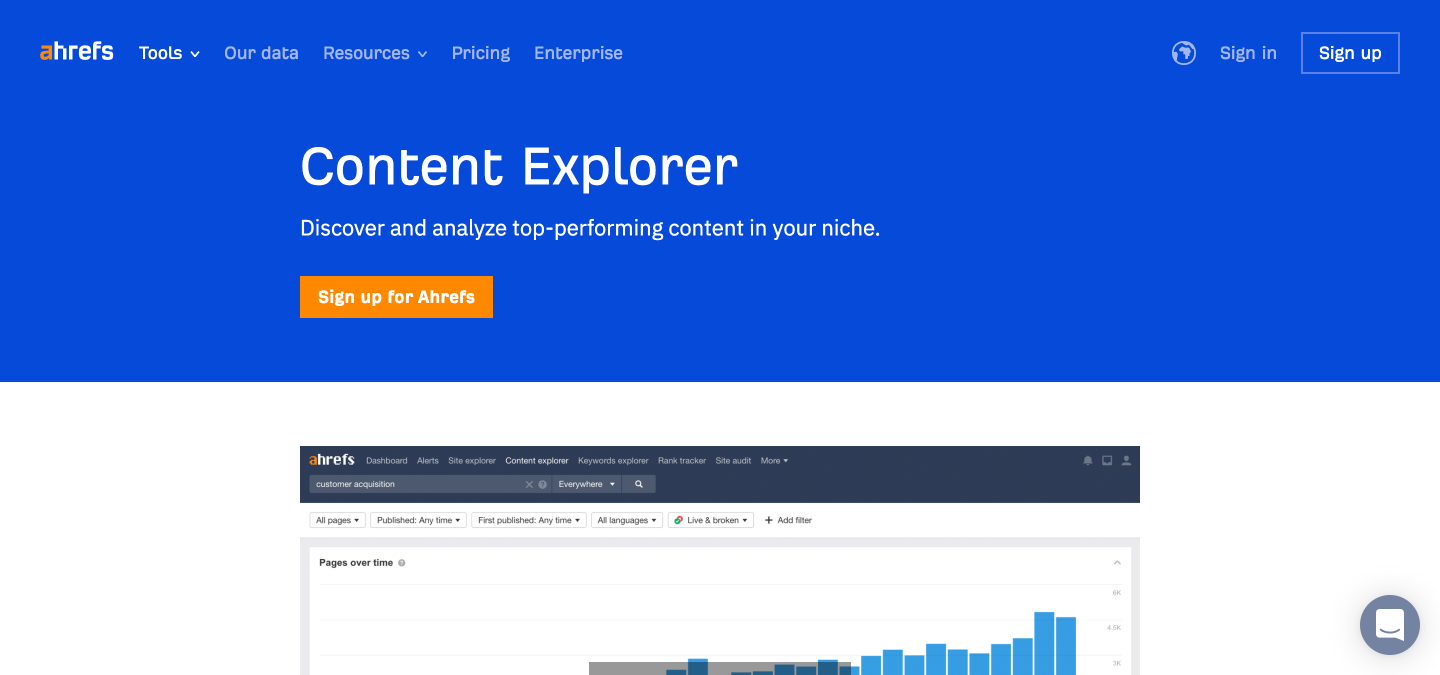Click the user profile icon in the preview
Screen dimensions: 1440x675
tap(1126, 461)
